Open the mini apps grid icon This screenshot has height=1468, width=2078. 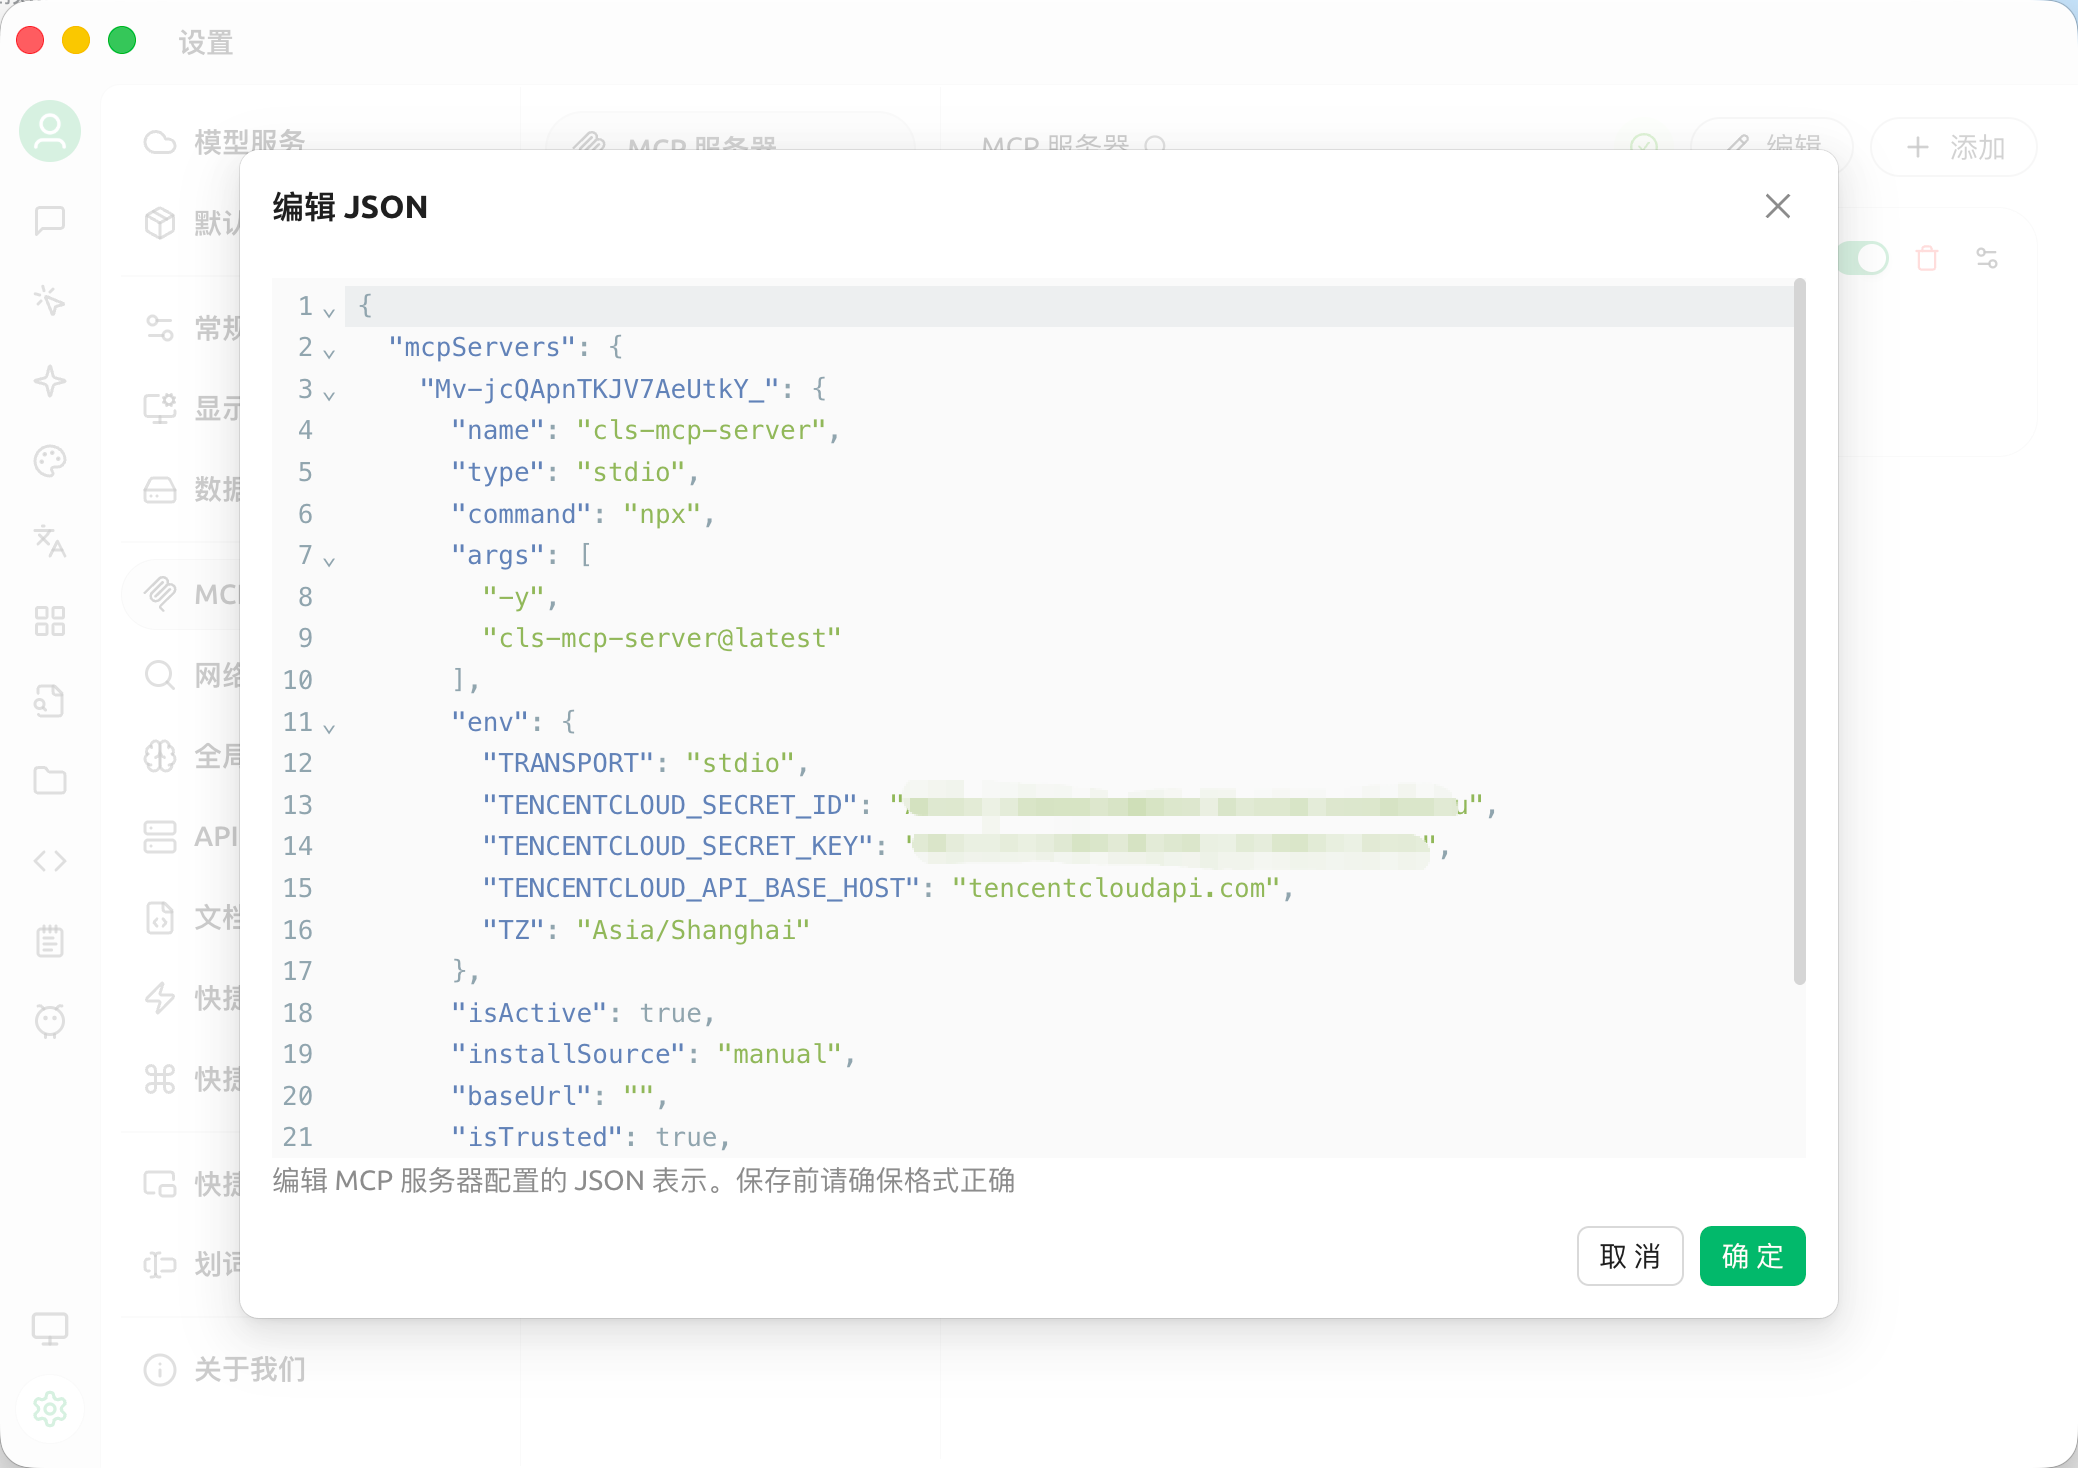tap(50, 621)
